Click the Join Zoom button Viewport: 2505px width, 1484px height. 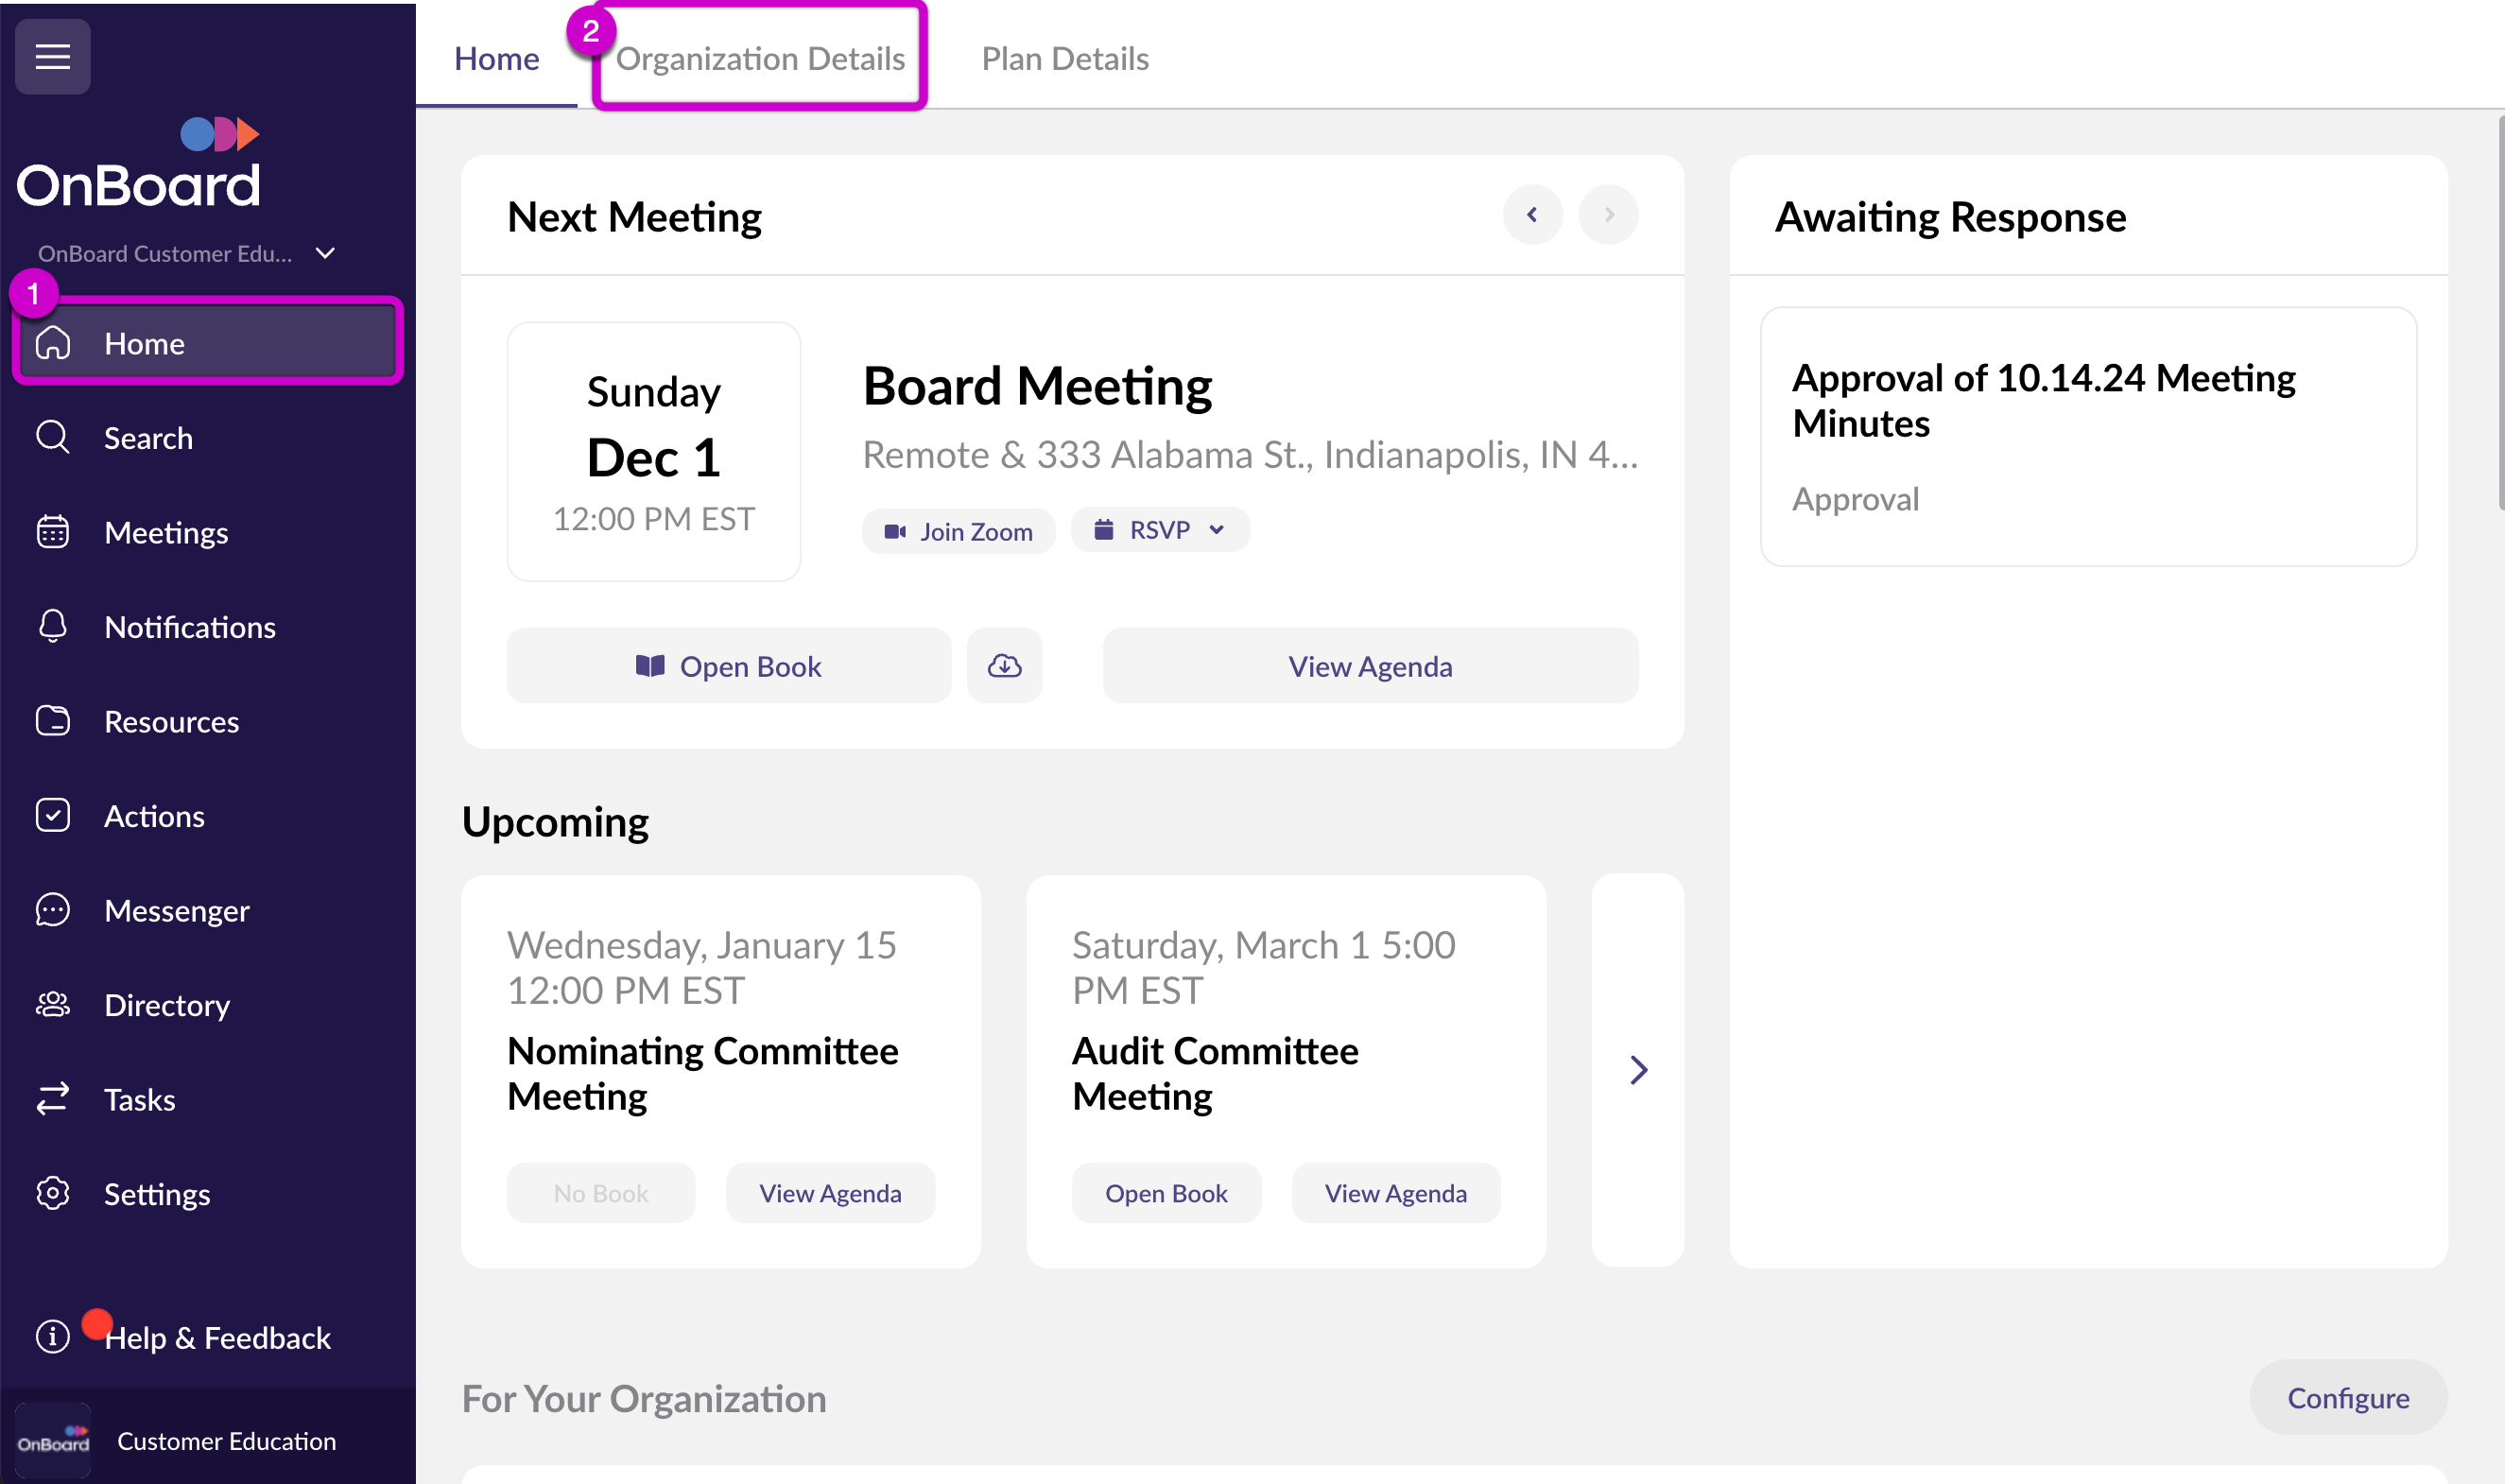(959, 531)
